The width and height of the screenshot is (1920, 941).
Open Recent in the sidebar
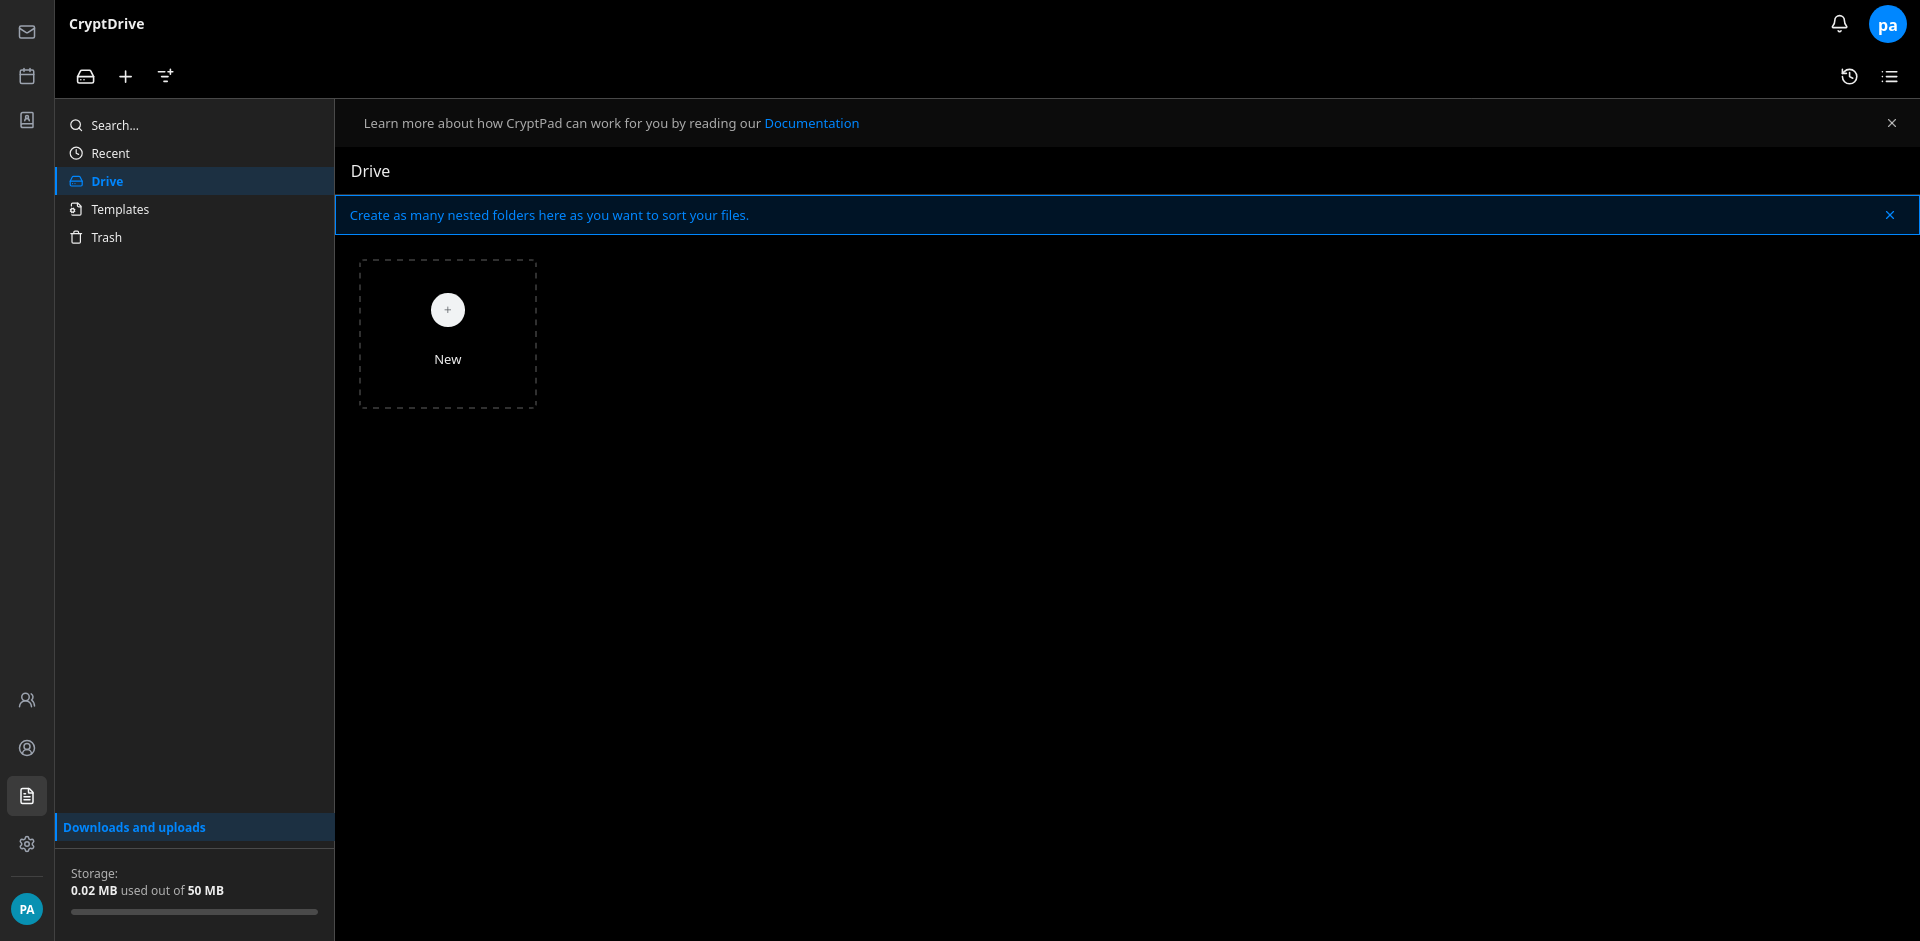pyautogui.click(x=195, y=153)
